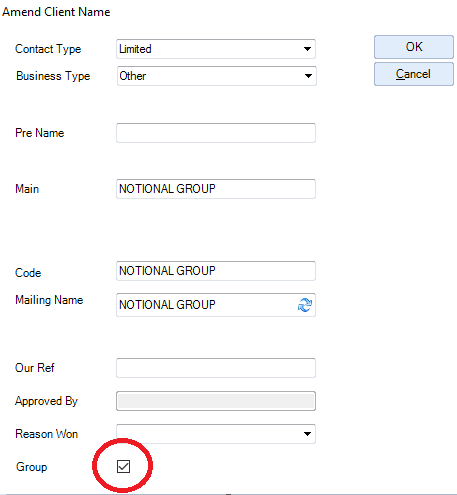Image resolution: width=457 pixels, height=495 pixels.
Task: Click the refresh icon in Mailing Name field
Action: click(x=305, y=305)
